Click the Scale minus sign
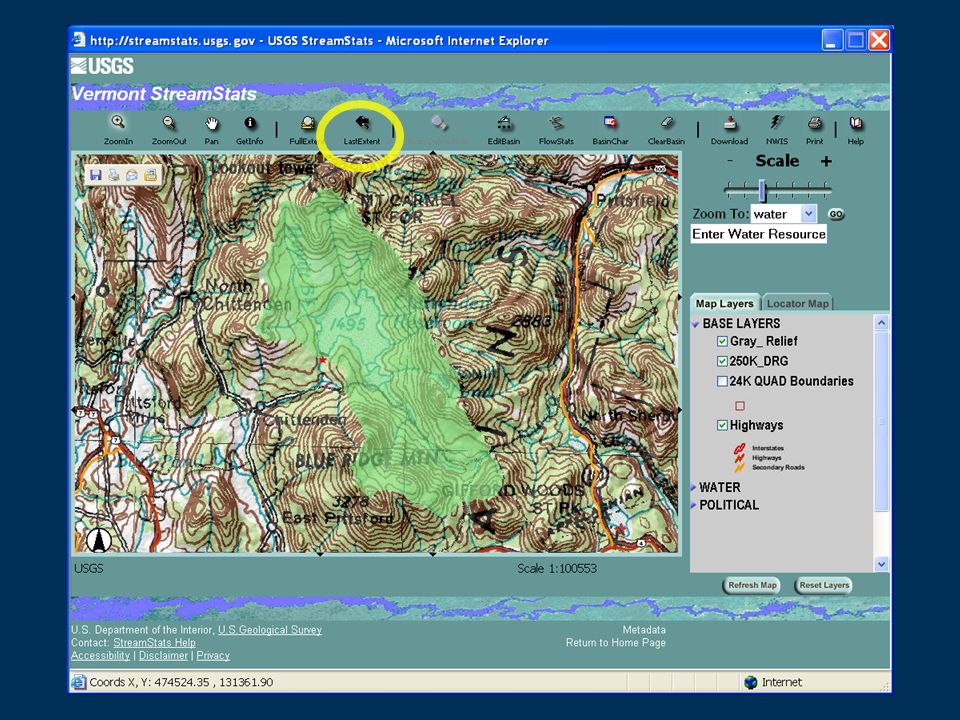The image size is (960, 720). (x=730, y=160)
